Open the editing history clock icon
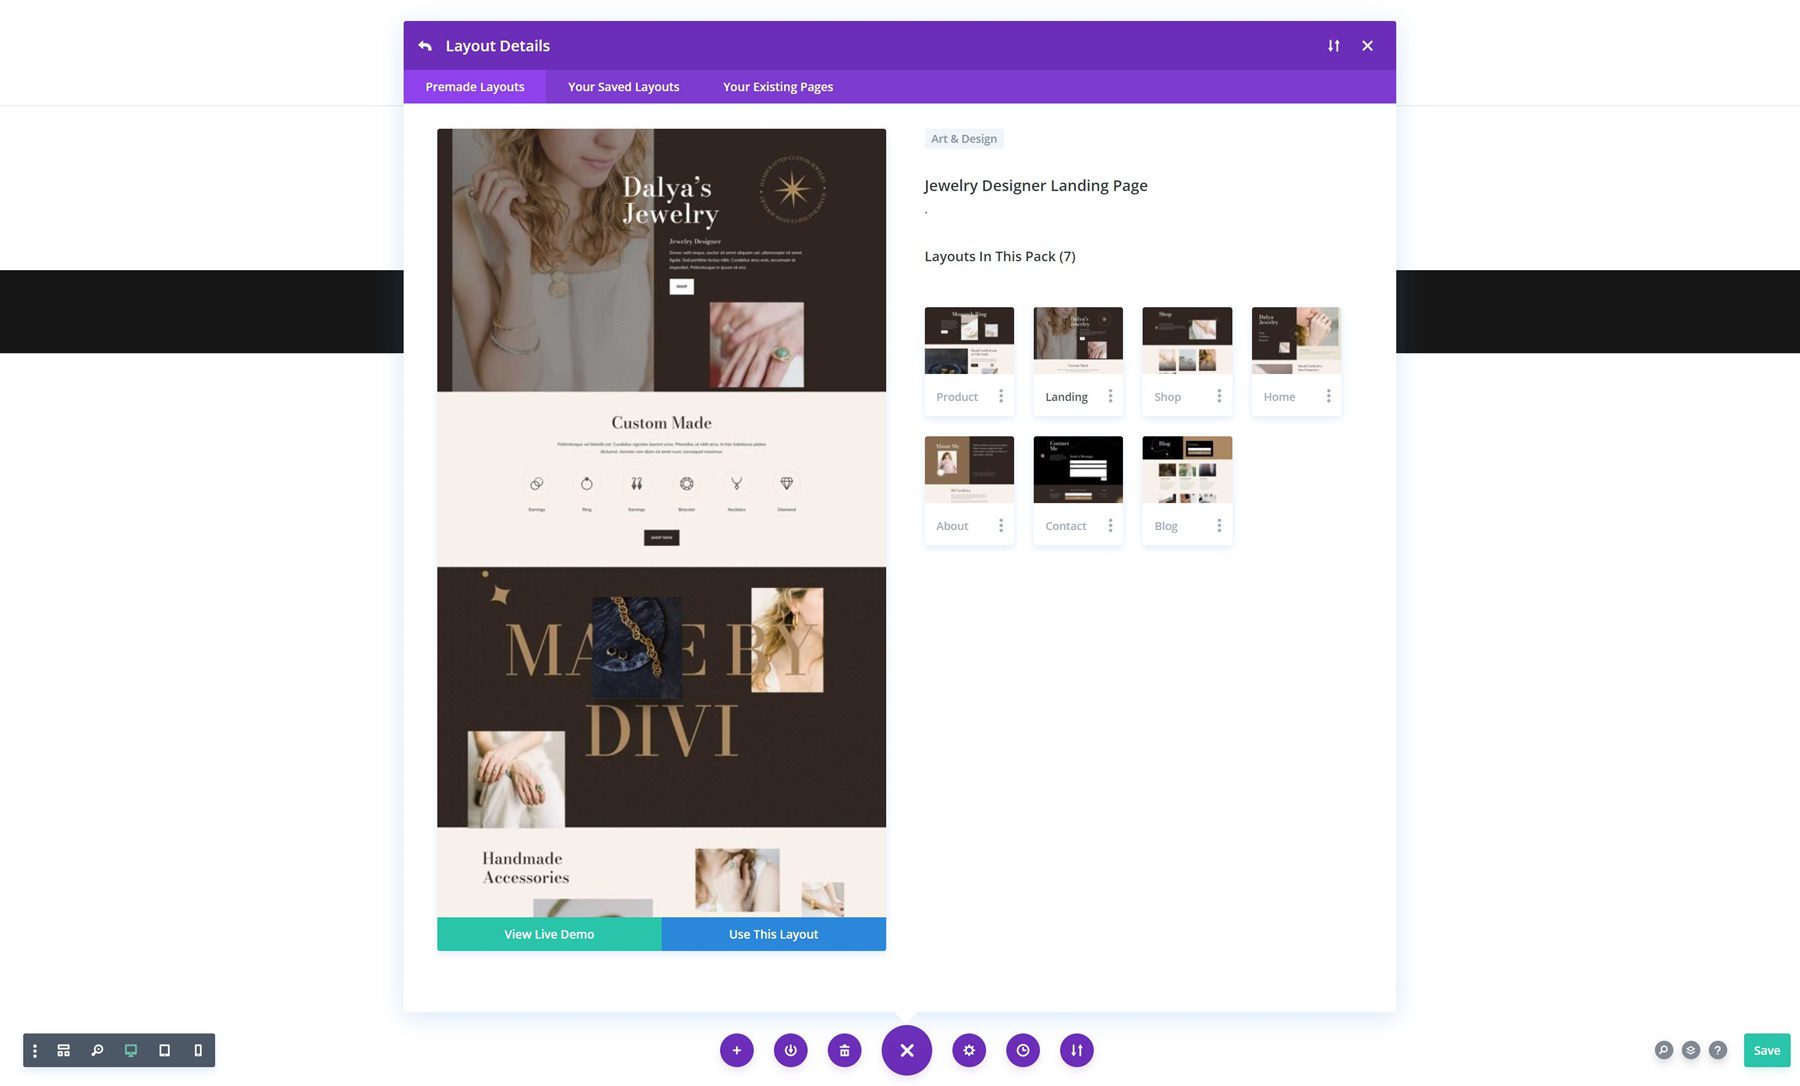 (x=1022, y=1050)
